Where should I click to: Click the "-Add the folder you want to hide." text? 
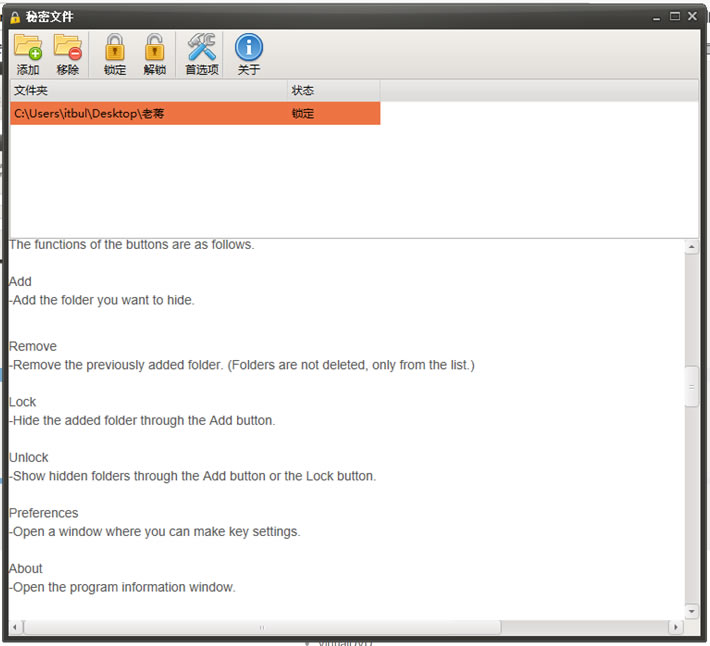click(x=102, y=300)
